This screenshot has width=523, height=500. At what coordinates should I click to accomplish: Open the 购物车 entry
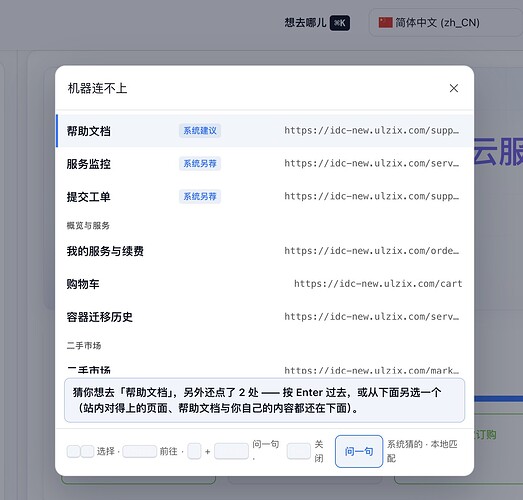[265, 284]
